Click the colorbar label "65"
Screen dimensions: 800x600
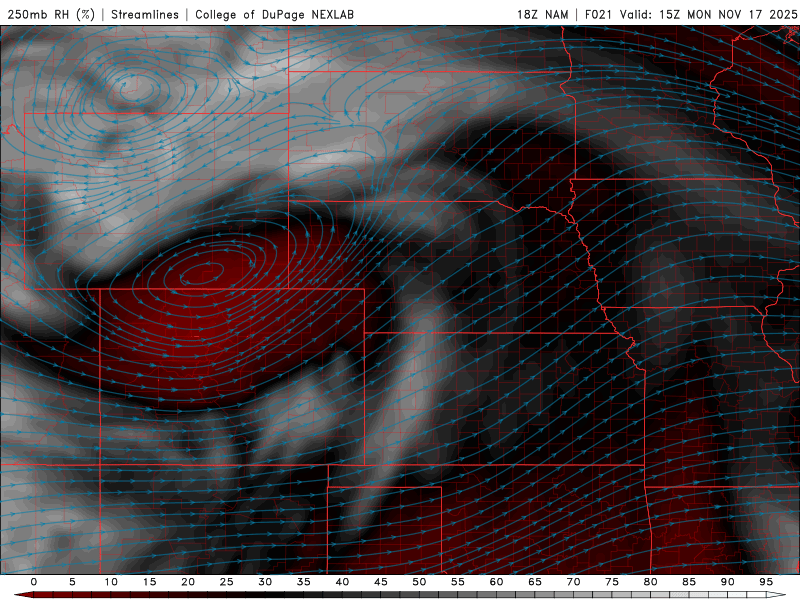(x=534, y=582)
